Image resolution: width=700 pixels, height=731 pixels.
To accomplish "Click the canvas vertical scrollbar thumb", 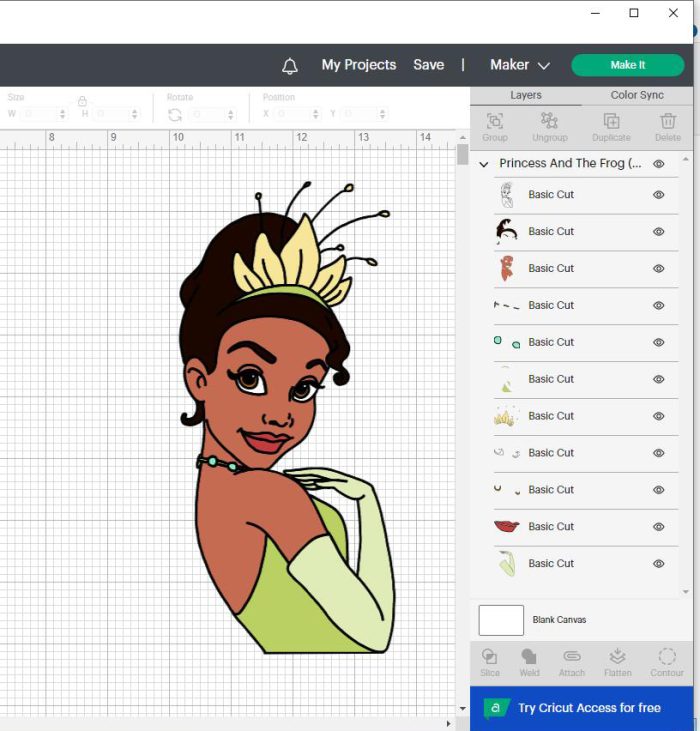I will tap(462, 154).
